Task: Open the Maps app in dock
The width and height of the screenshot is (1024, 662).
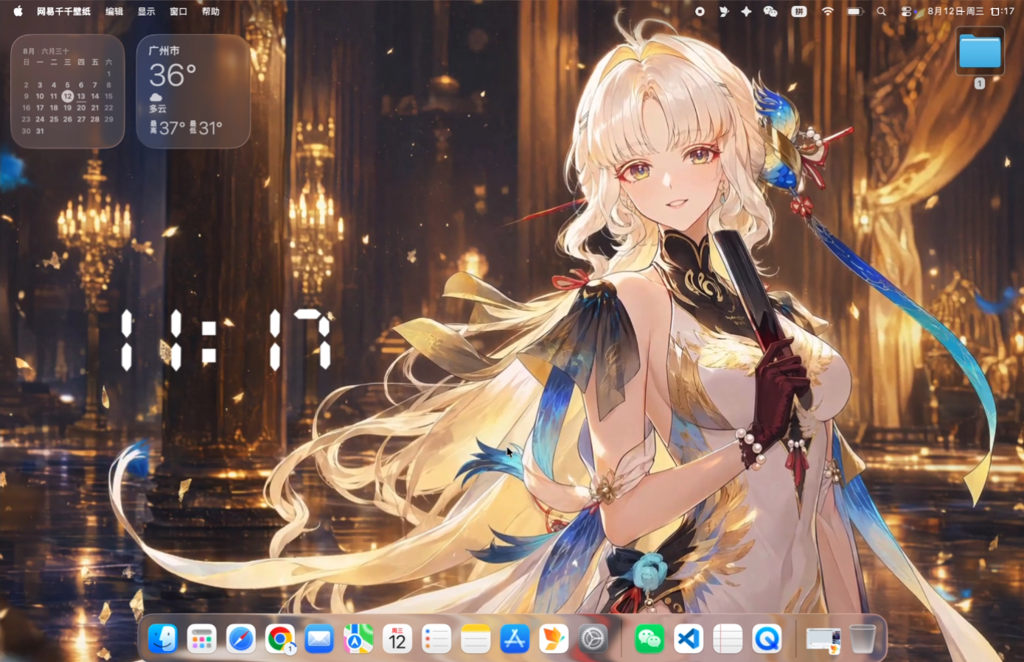Action: 358,638
